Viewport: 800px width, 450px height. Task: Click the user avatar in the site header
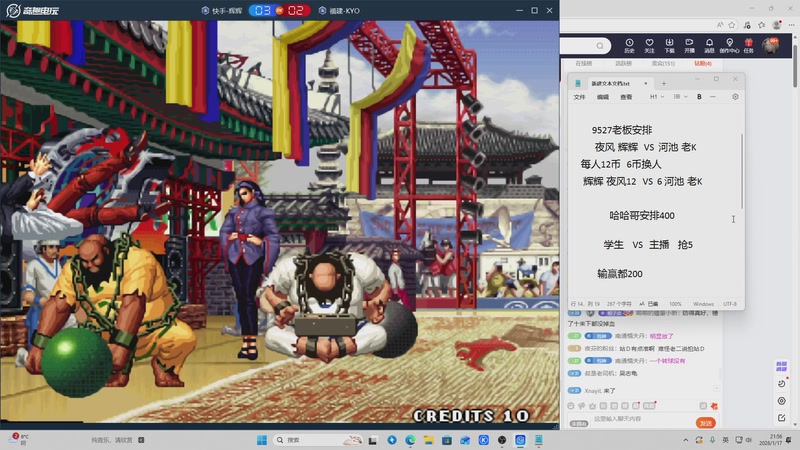tap(770, 45)
